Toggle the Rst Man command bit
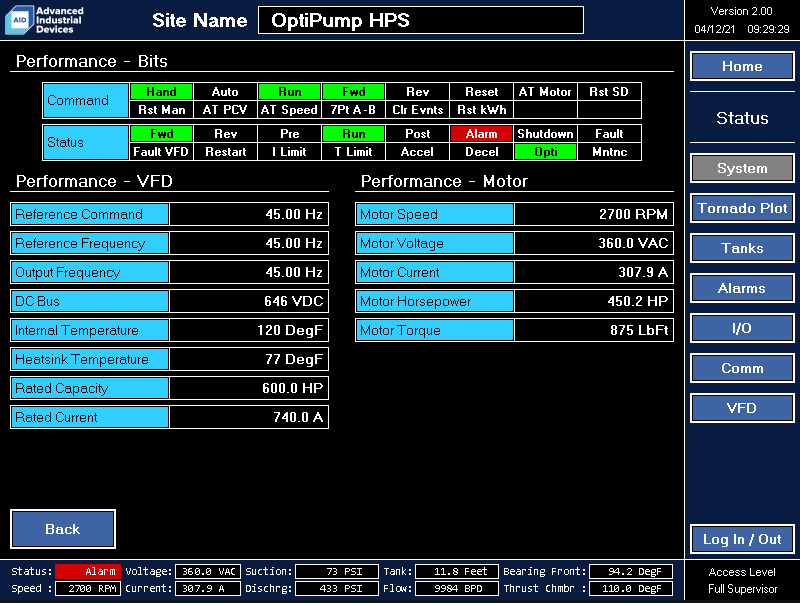This screenshot has height=603, width=800. [161, 110]
